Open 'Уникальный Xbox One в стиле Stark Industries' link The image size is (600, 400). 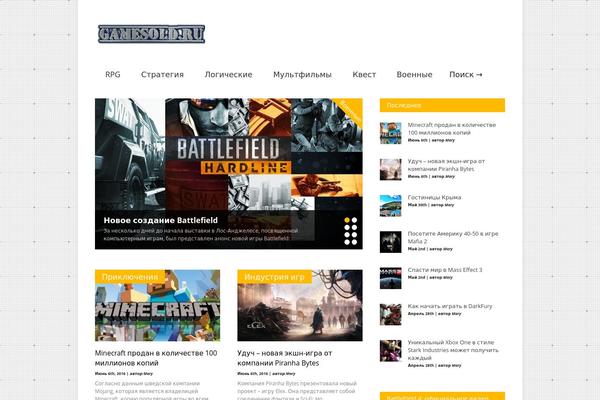(453, 350)
